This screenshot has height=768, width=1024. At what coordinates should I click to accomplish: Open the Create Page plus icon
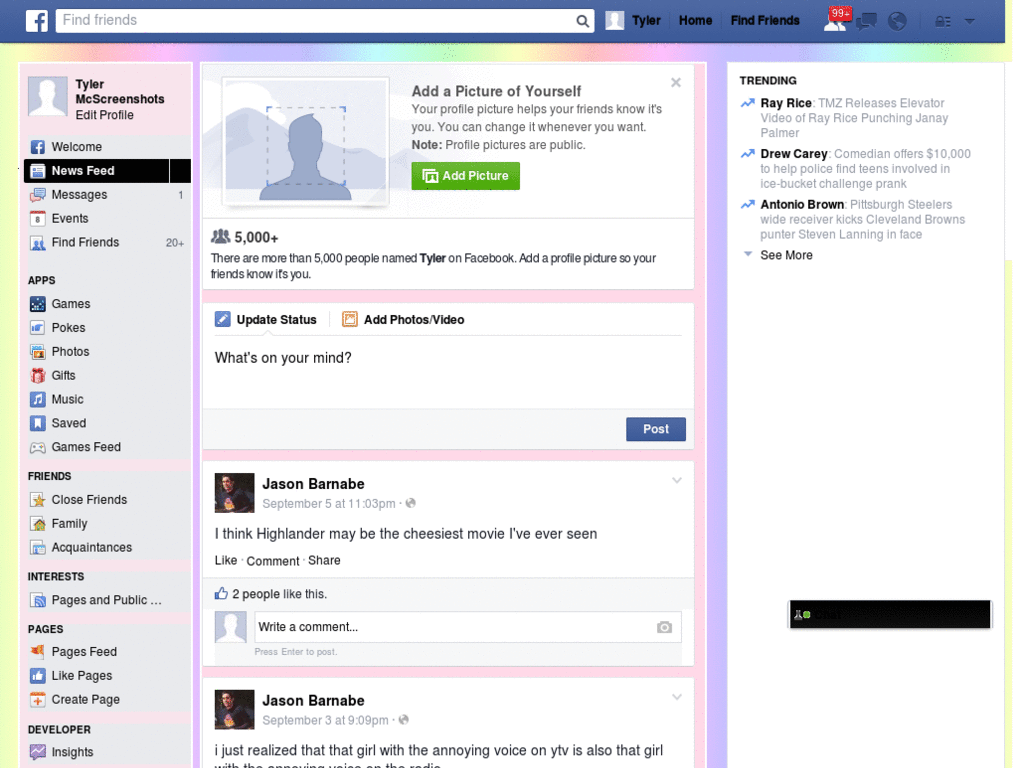pyautogui.click(x=38, y=699)
